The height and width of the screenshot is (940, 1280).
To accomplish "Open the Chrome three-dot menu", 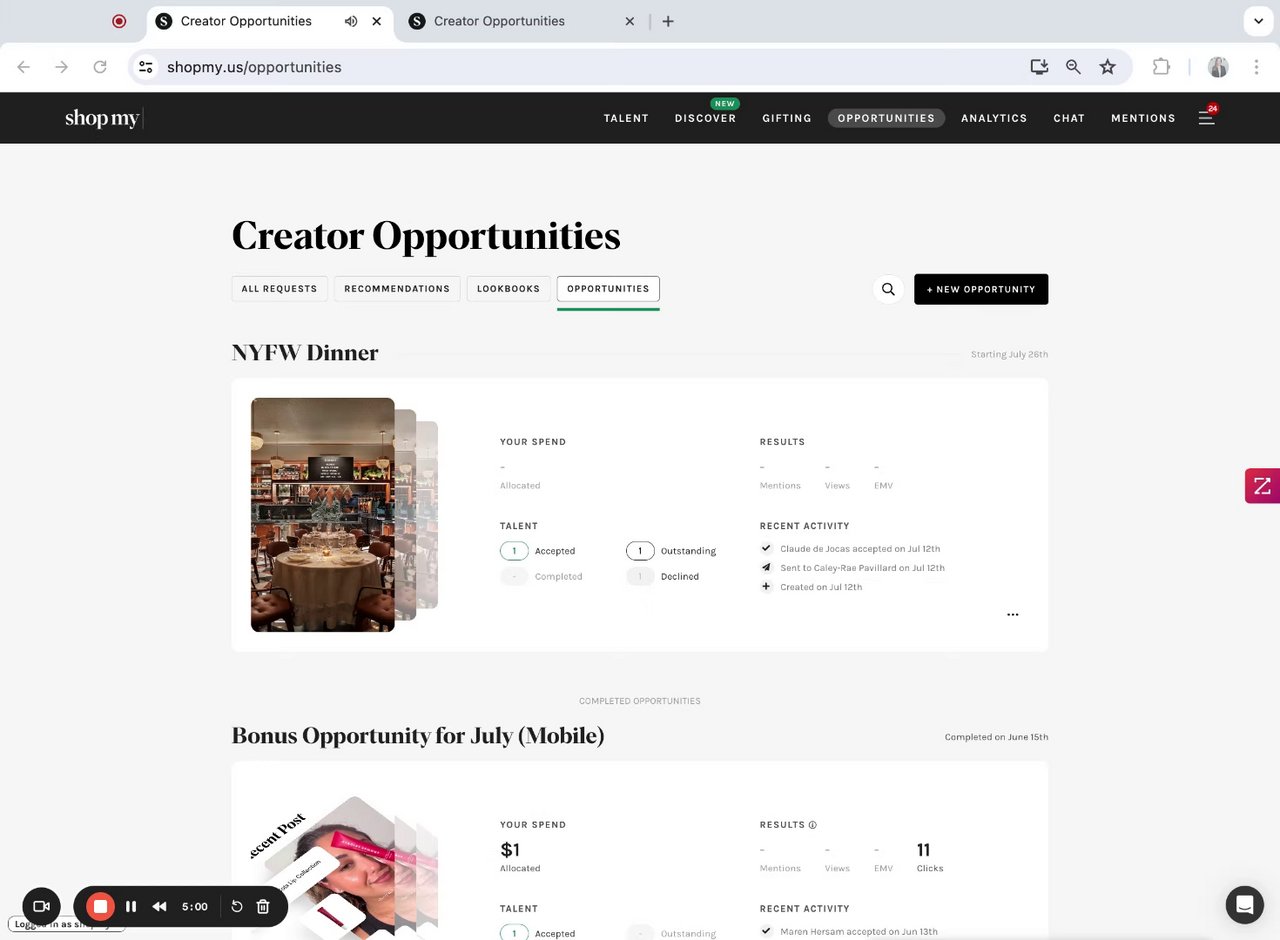I will tap(1256, 67).
